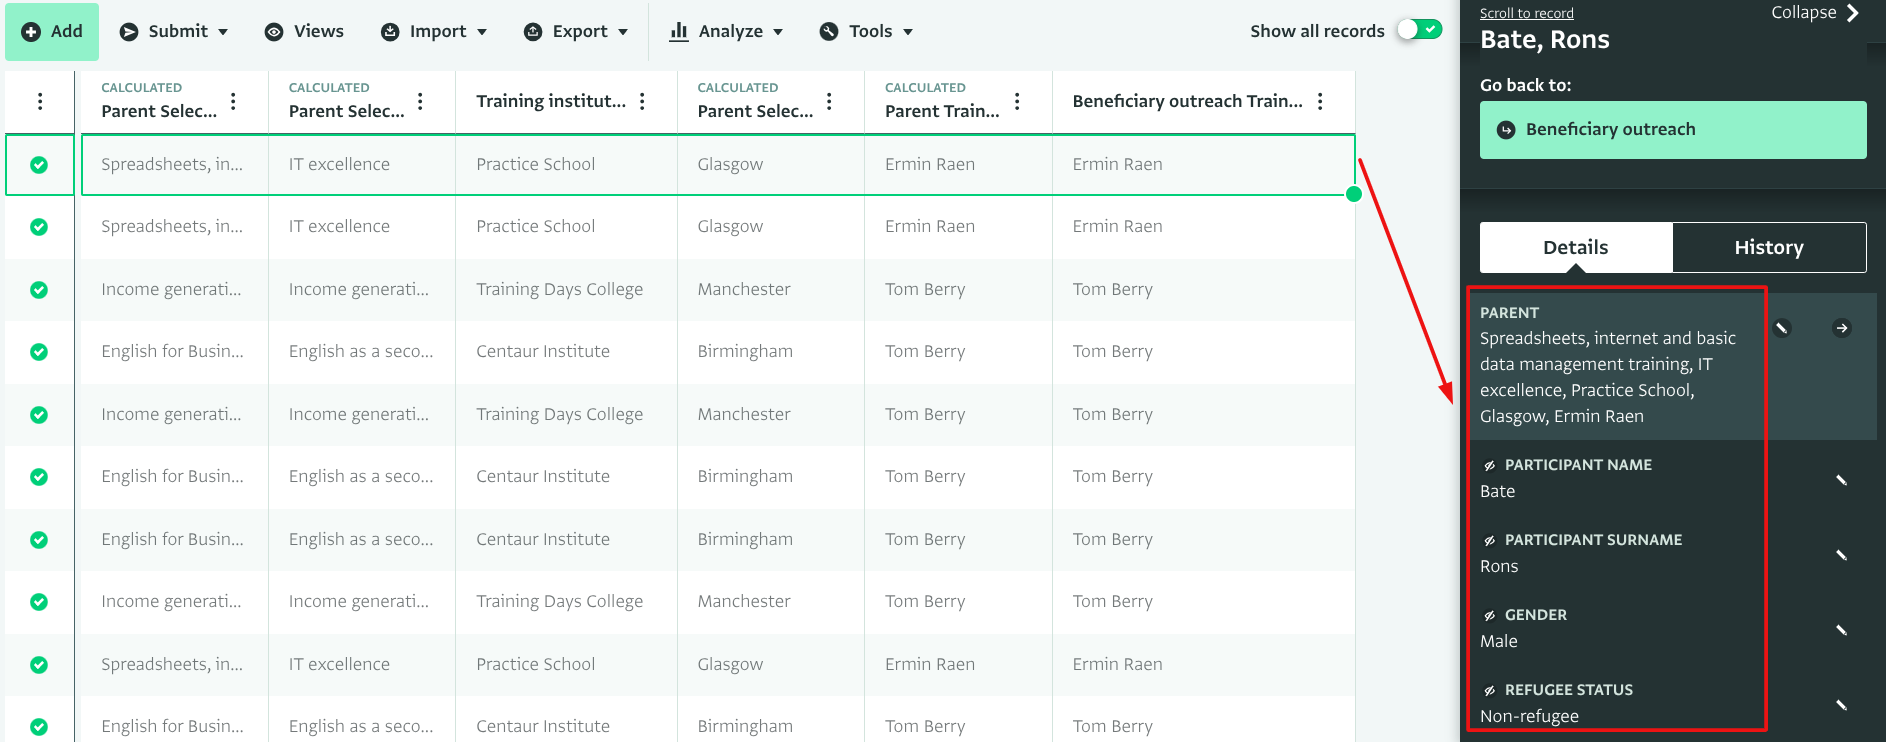Toggle the Show all records switch
This screenshot has height=742, width=1886.
(1419, 30)
